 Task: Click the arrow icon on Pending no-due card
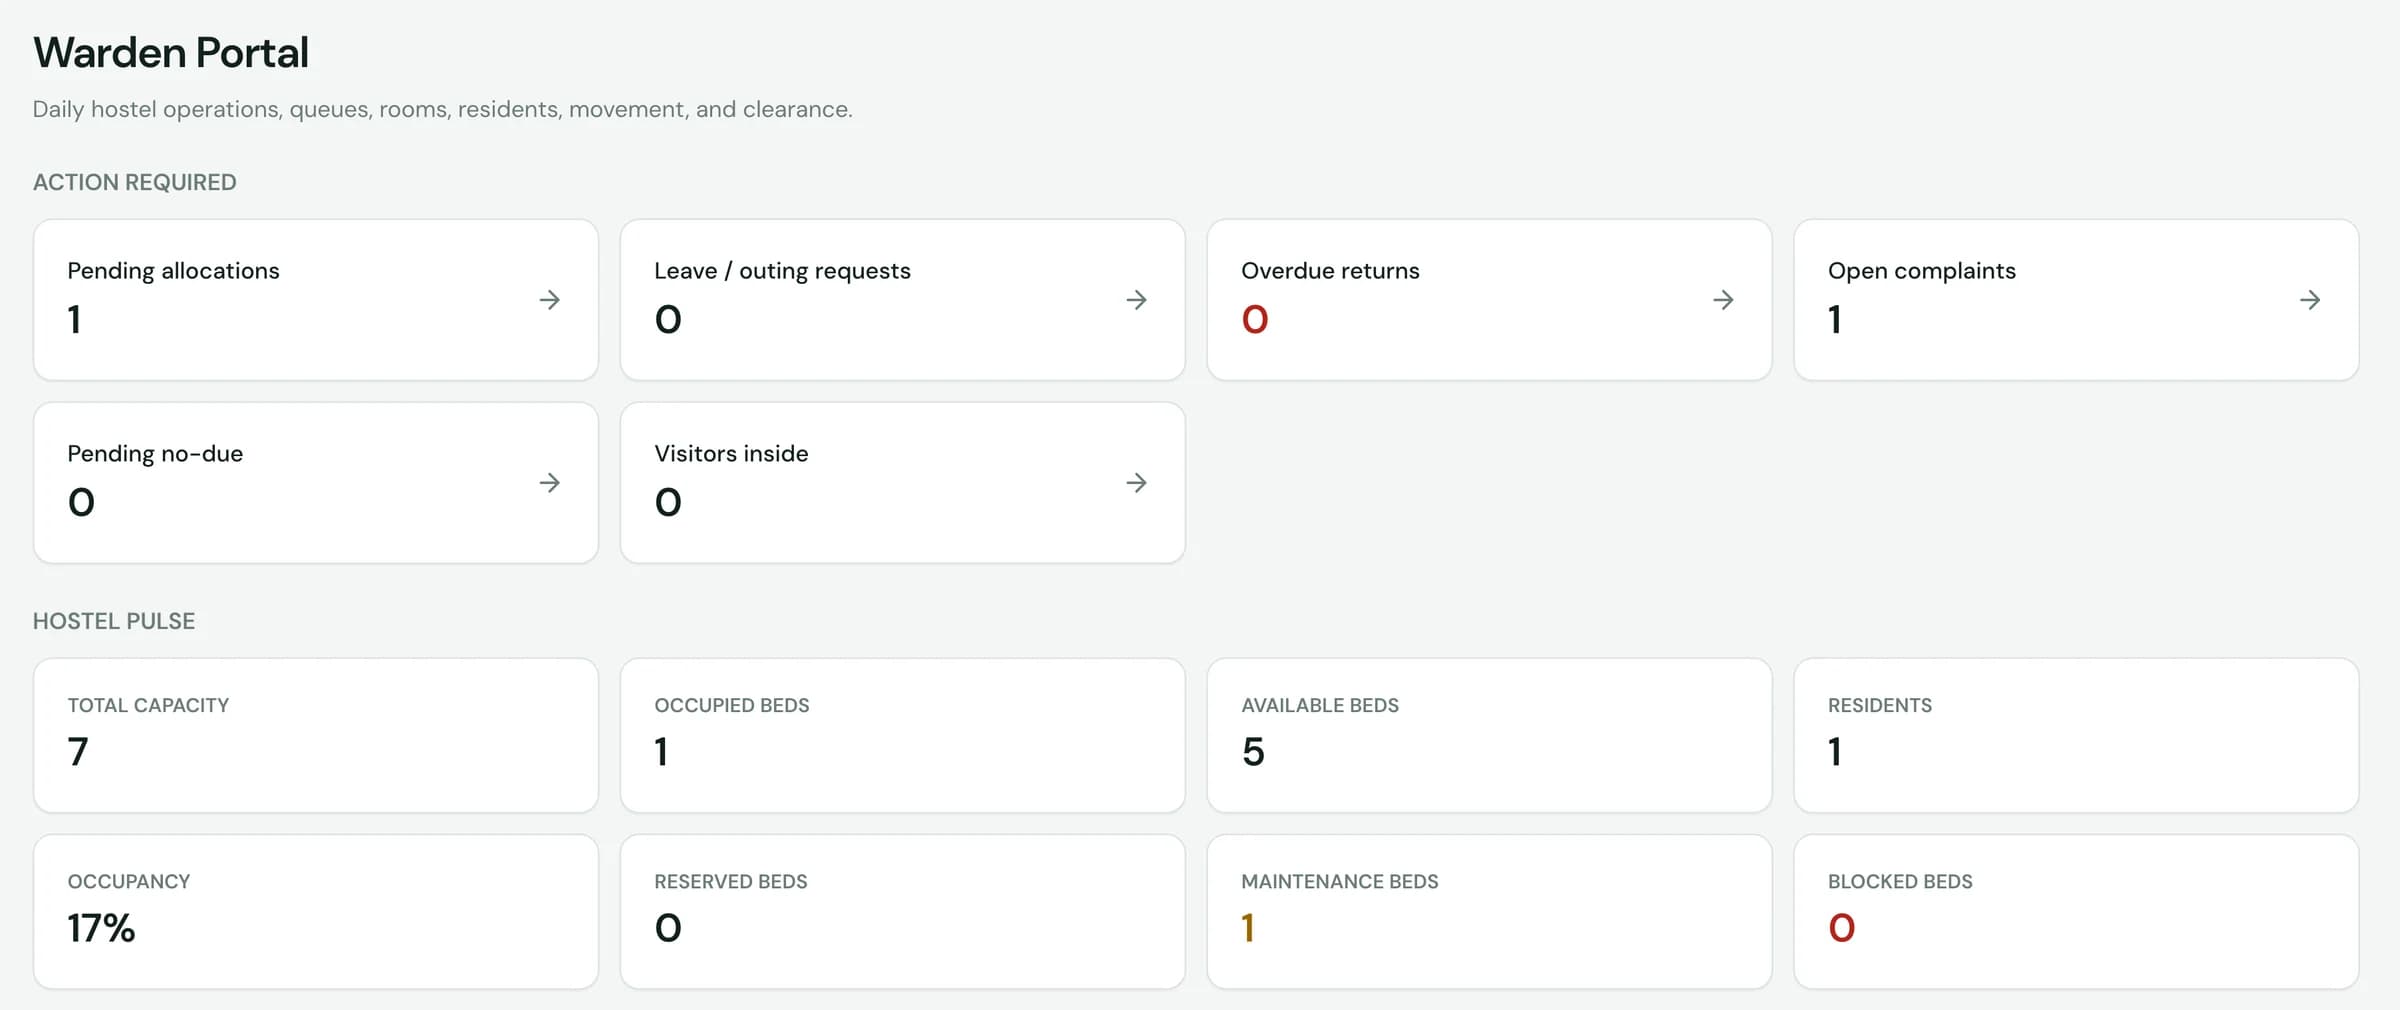(549, 483)
